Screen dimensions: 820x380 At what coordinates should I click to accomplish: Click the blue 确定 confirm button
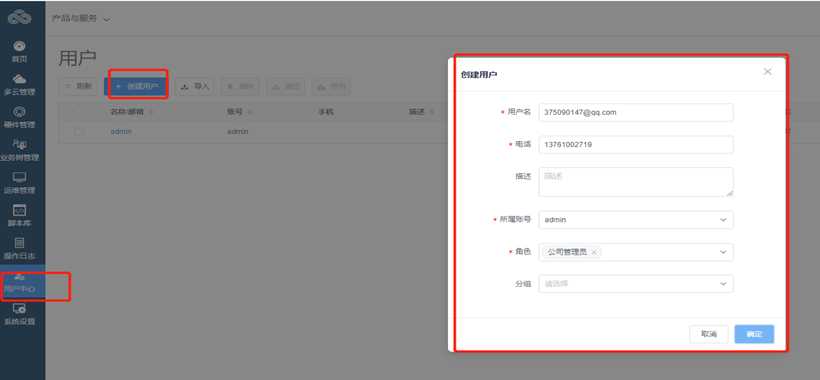tap(754, 334)
